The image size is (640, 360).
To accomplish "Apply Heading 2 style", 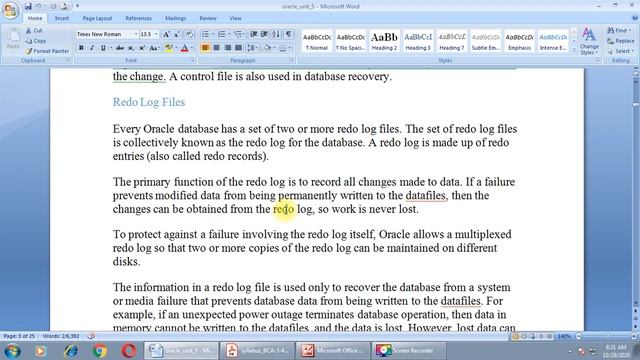I will [384, 41].
